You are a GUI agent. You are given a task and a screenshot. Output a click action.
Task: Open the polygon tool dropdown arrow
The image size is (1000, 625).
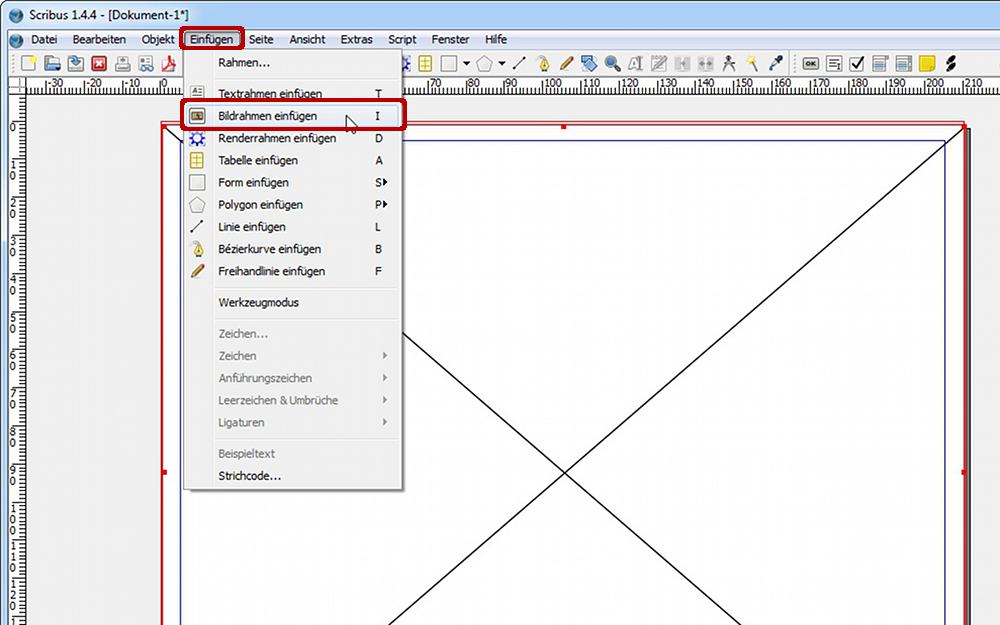(502, 63)
